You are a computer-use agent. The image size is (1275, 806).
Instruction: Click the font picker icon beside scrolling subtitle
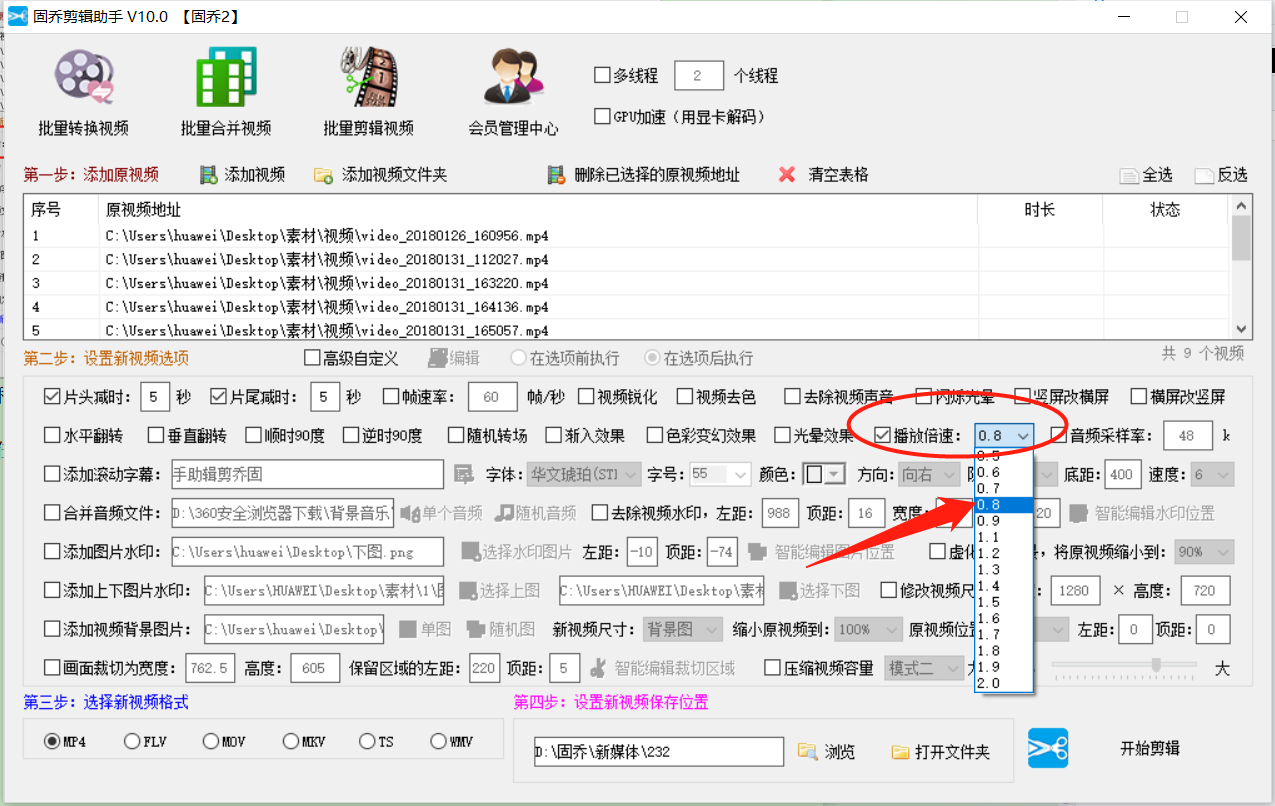pyautogui.click(x=463, y=474)
